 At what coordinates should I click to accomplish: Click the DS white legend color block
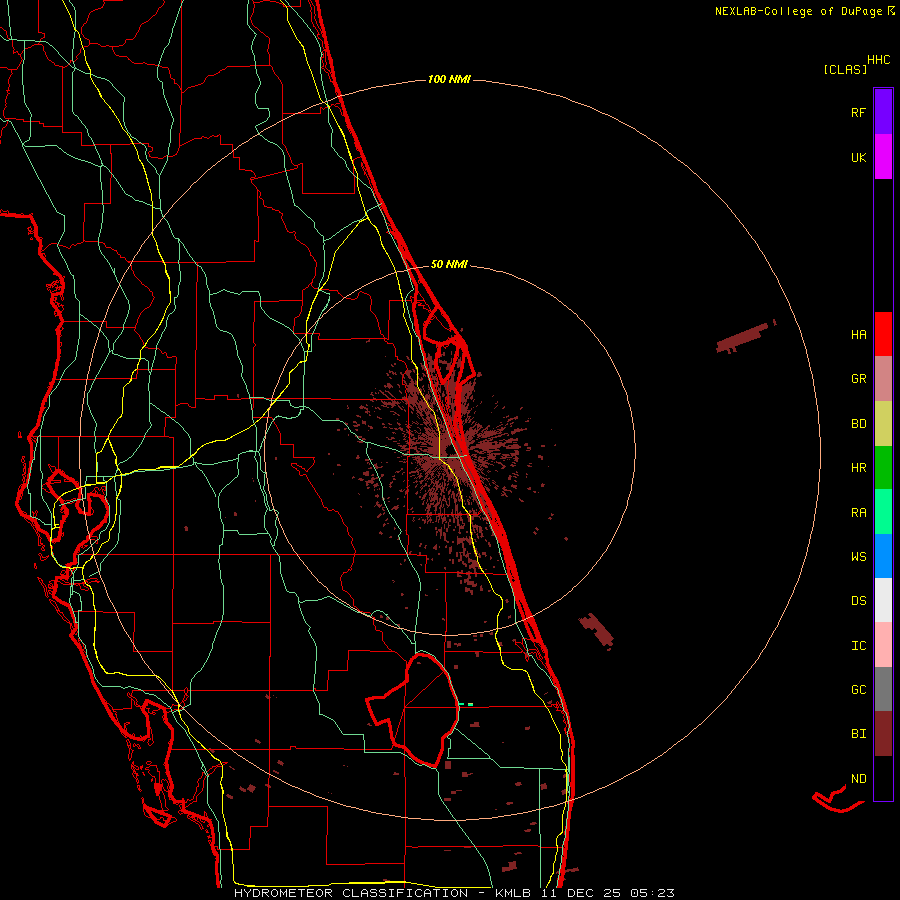pyautogui.click(x=883, y=600)
